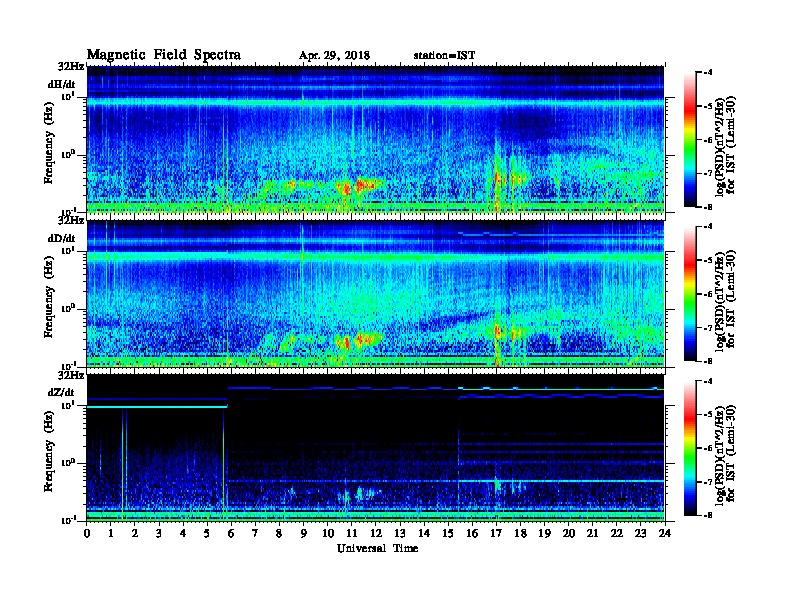Click the dH/dt colorbar's "log(PSD)(nT^2/Hz)" label
This screenshot has width=792, height=612.
pos(721,146)
